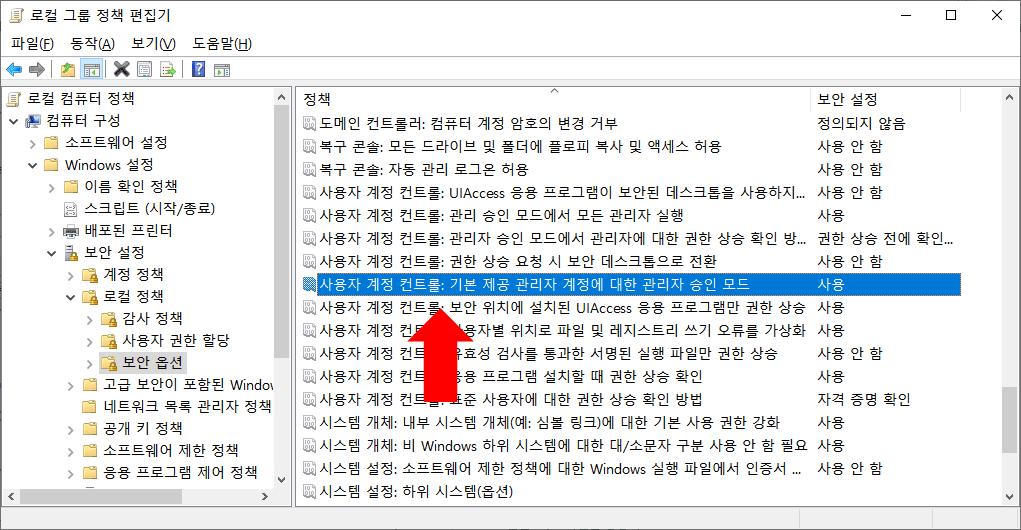This screenshot has width=1021, height=530.
Task: Select the 스크립트 (시작/종료) tree item
Action: [x=149, y=208]
